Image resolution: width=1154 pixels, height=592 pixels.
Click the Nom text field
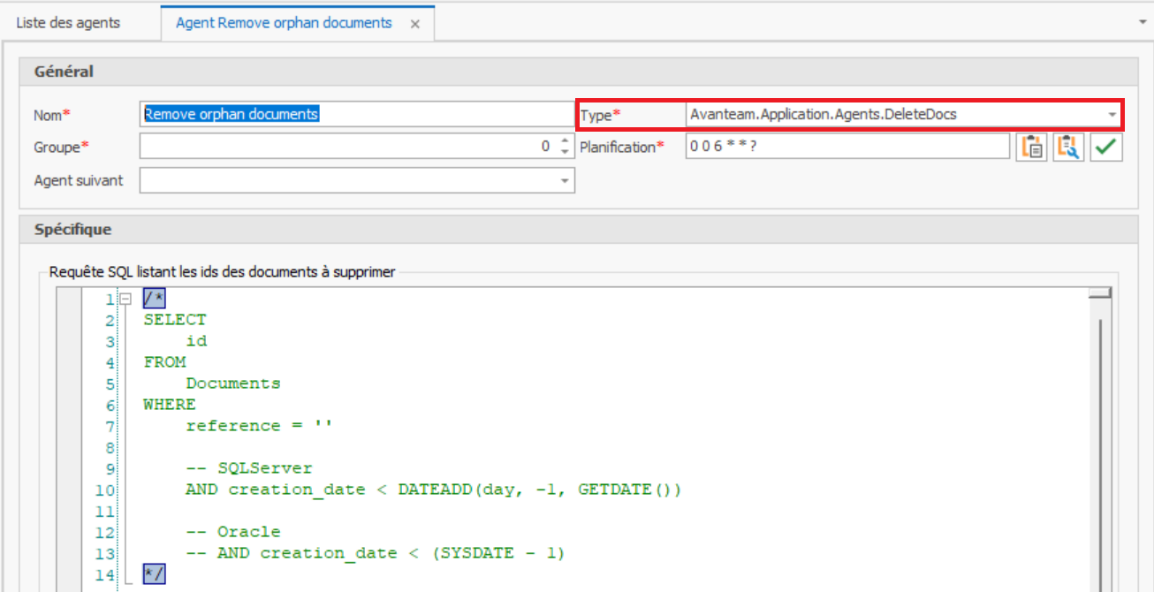tap(357, 114)
